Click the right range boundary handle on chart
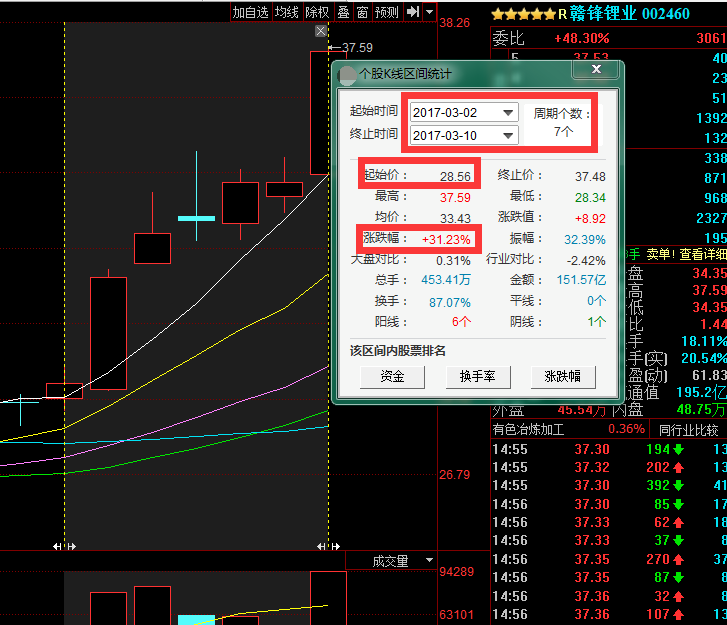727x625 pixels. 328,546
